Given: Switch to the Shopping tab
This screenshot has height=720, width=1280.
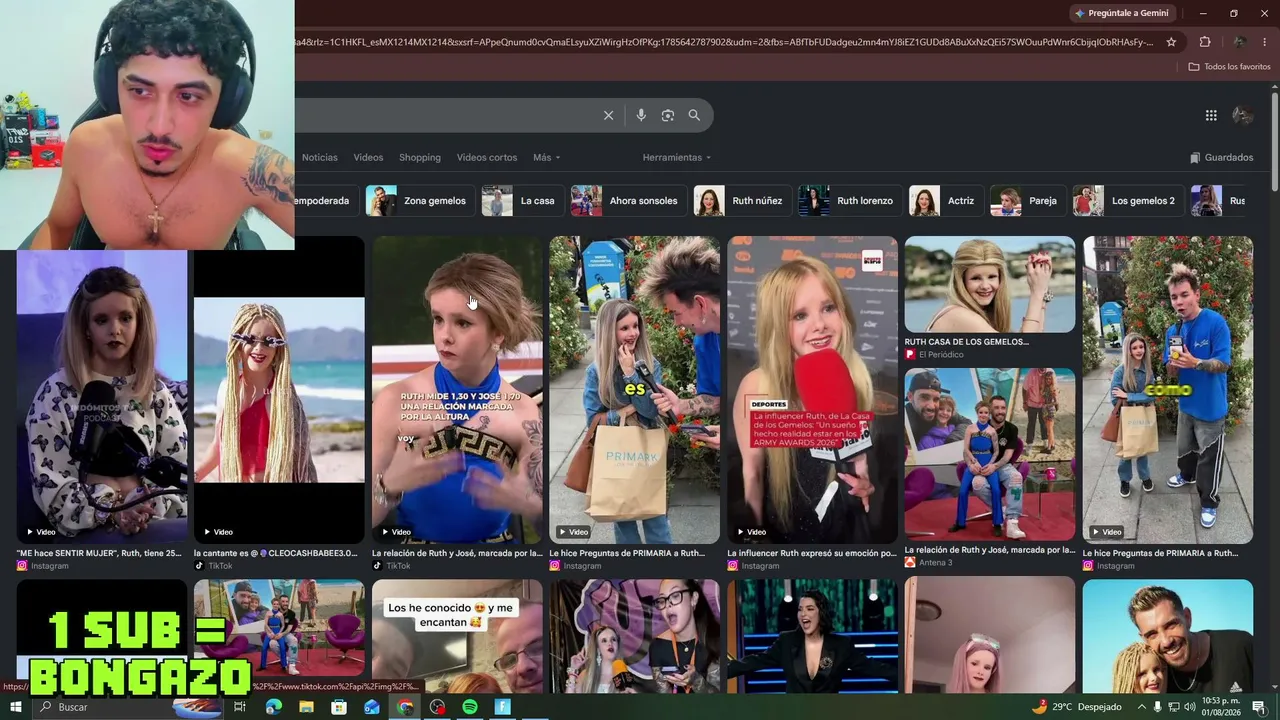Looking at the screenshot, I should click(x=420, y=157).
